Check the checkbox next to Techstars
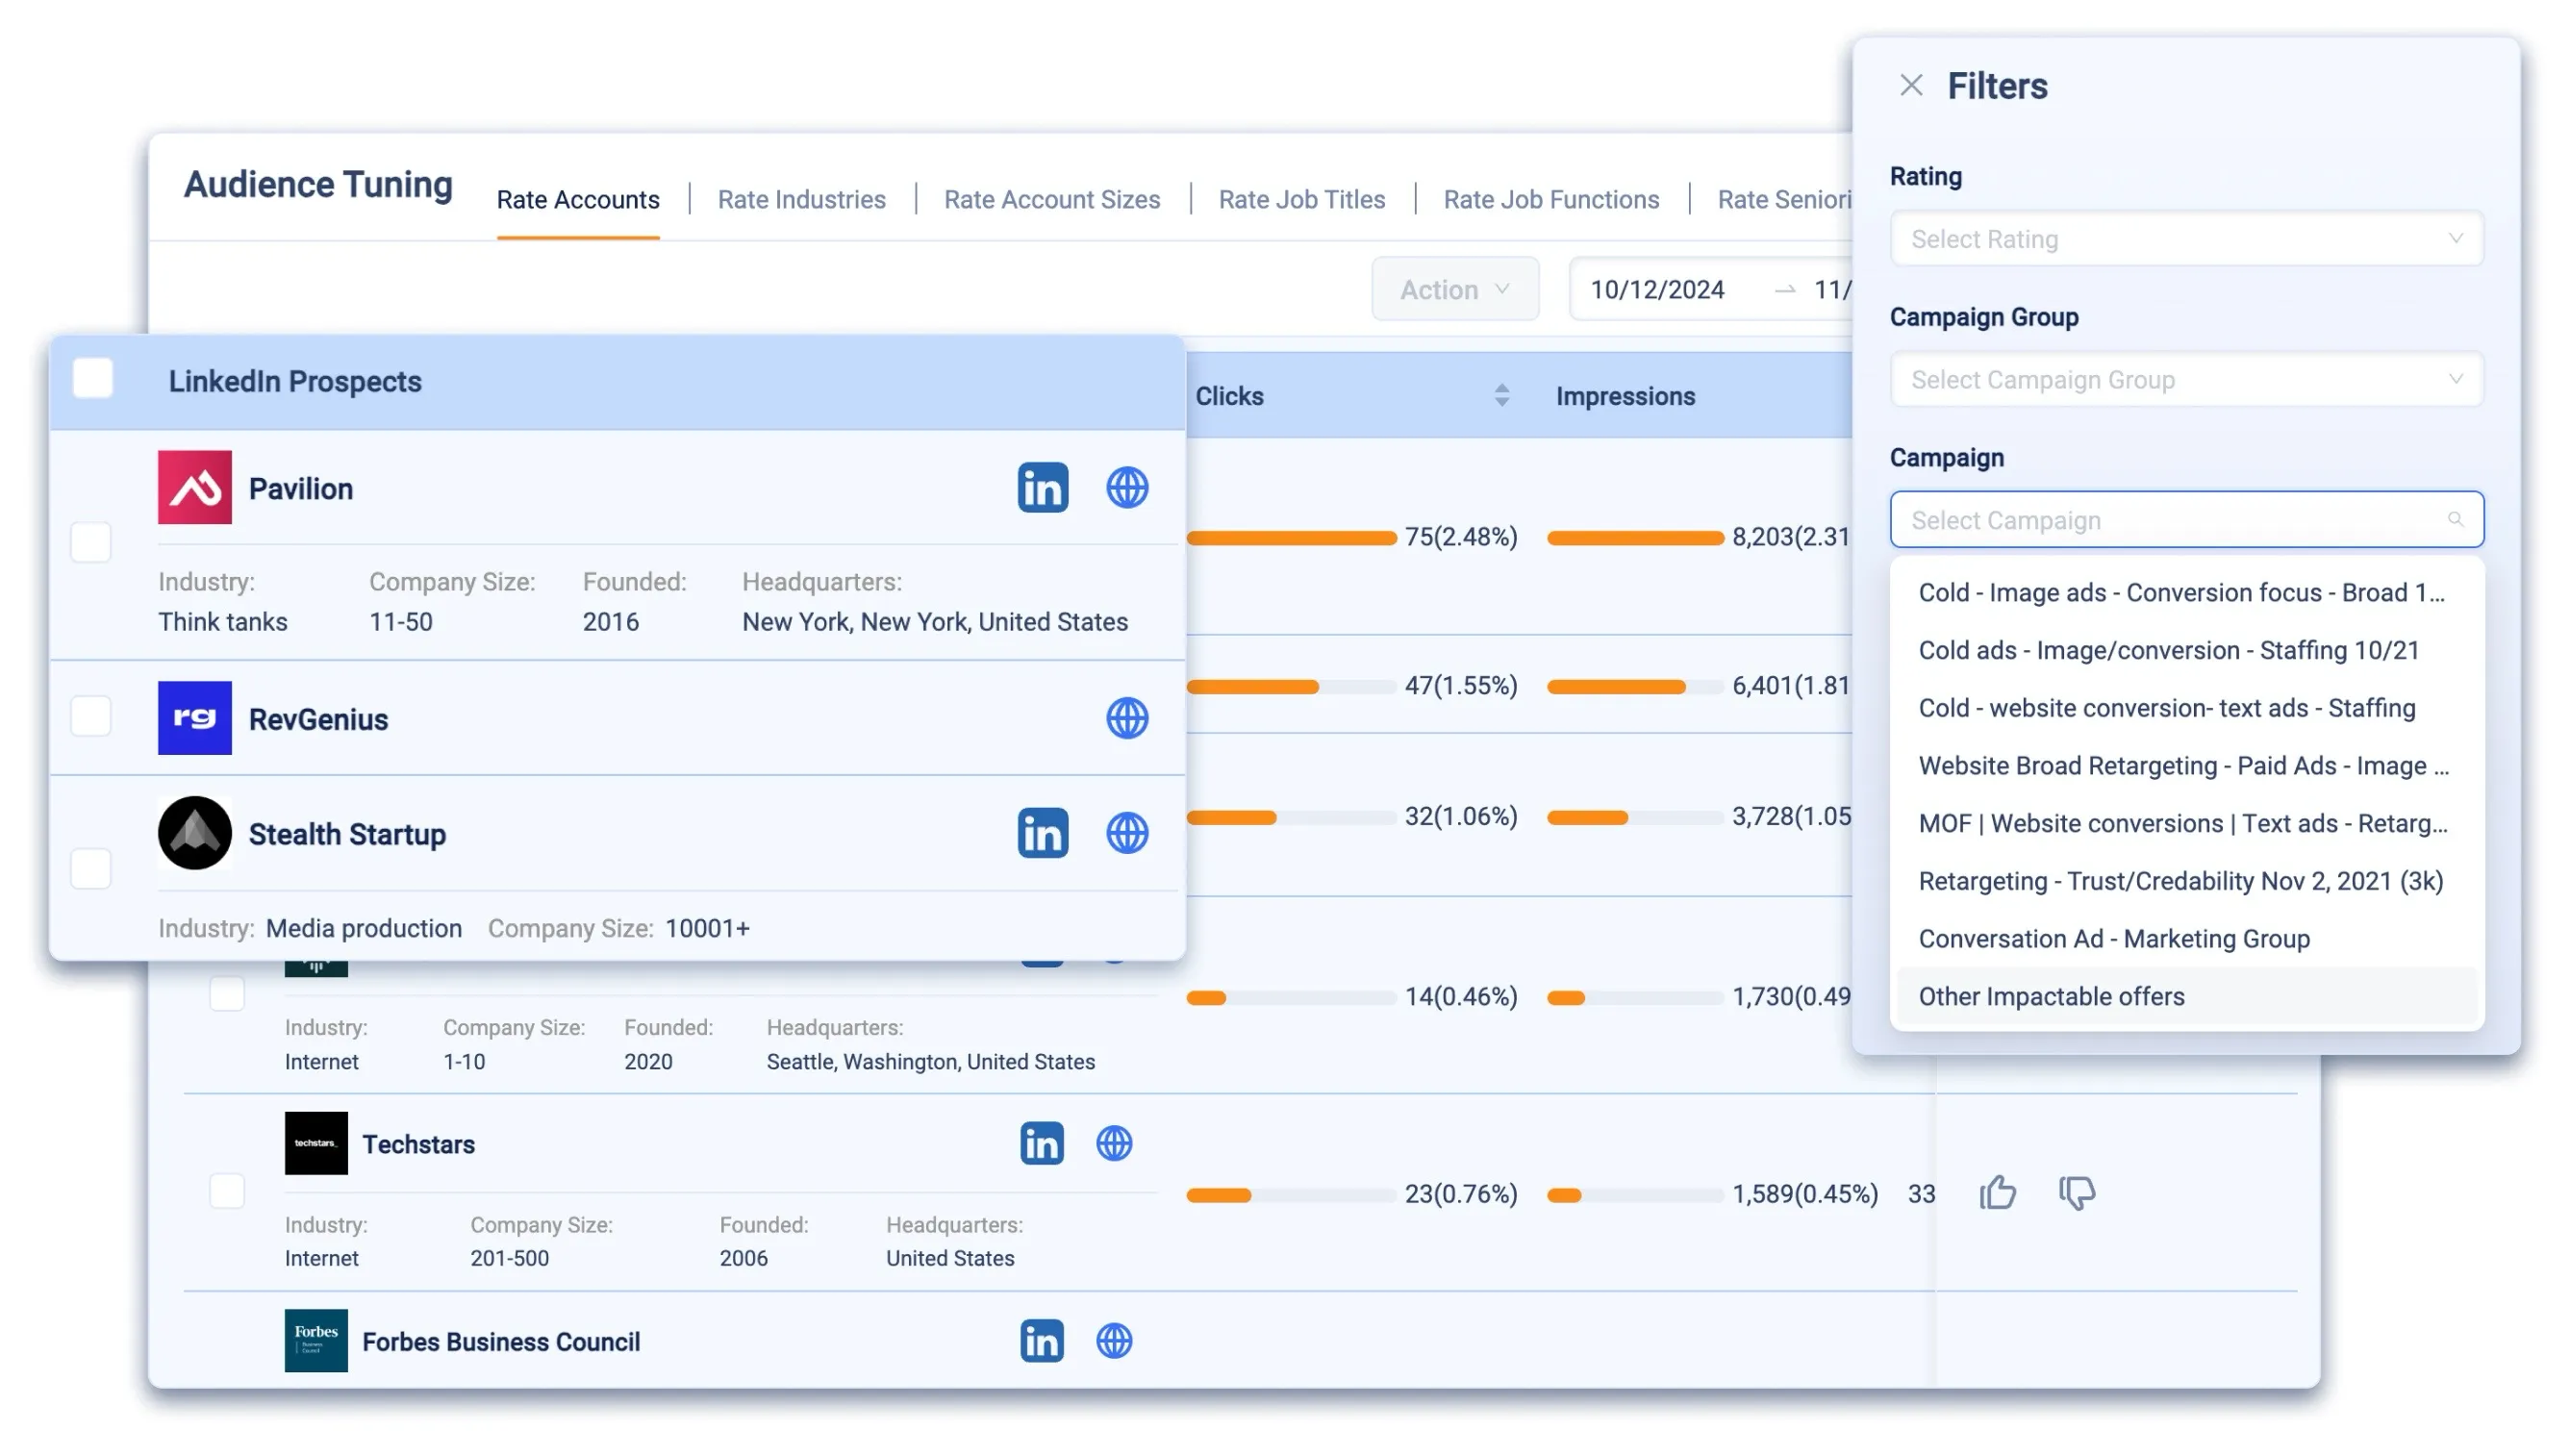Viewport: 2570px width, 1456px height. pyautogui.click(x=228, y=1191)
